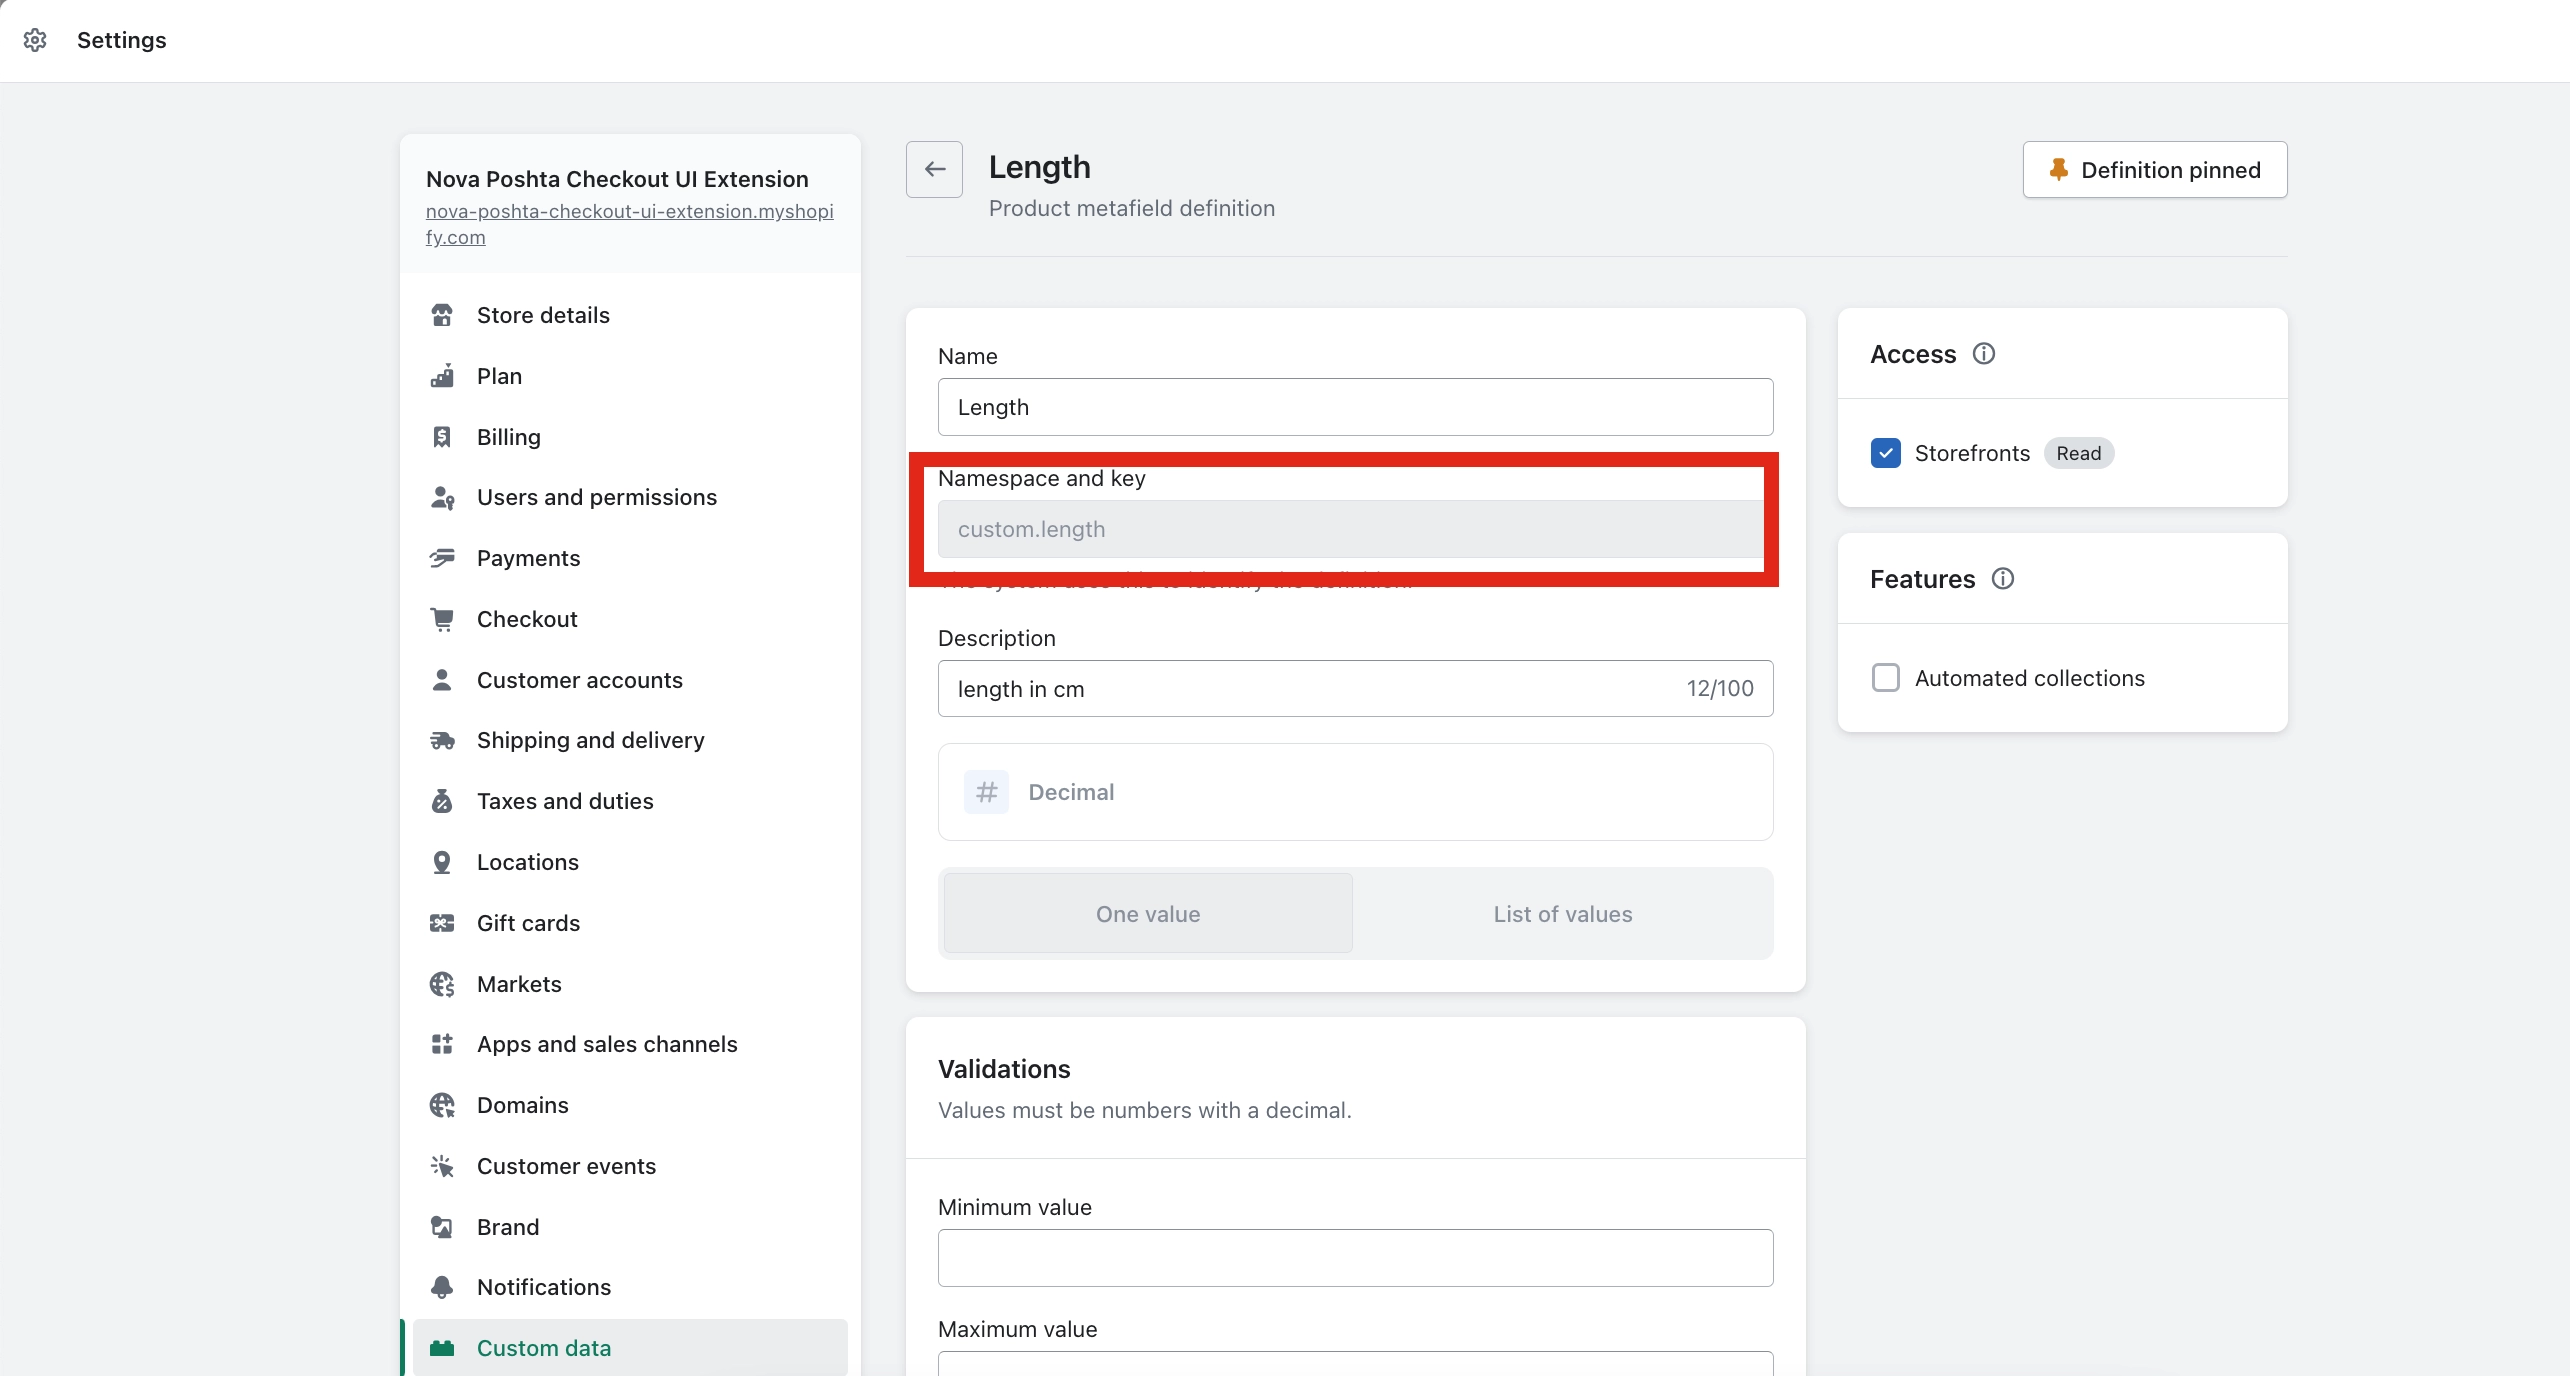
Task: Open Gift cards settings
Action: tap(630, 923)
